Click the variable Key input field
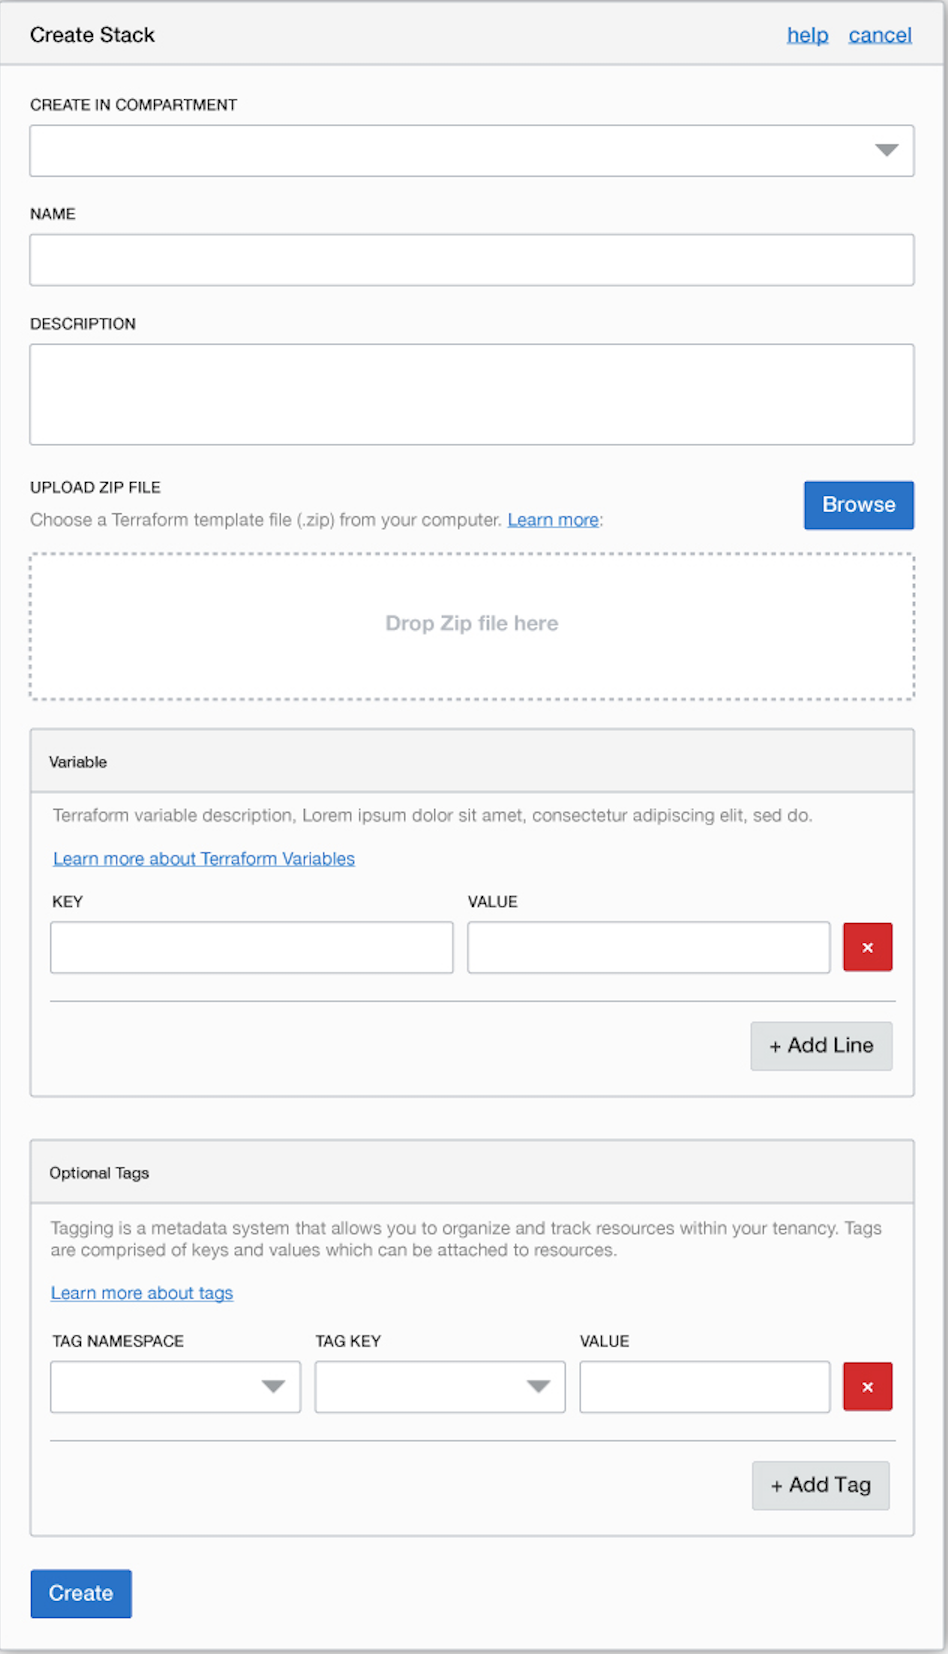Viewport: 948px width, 1654px height. pos(251,947)
